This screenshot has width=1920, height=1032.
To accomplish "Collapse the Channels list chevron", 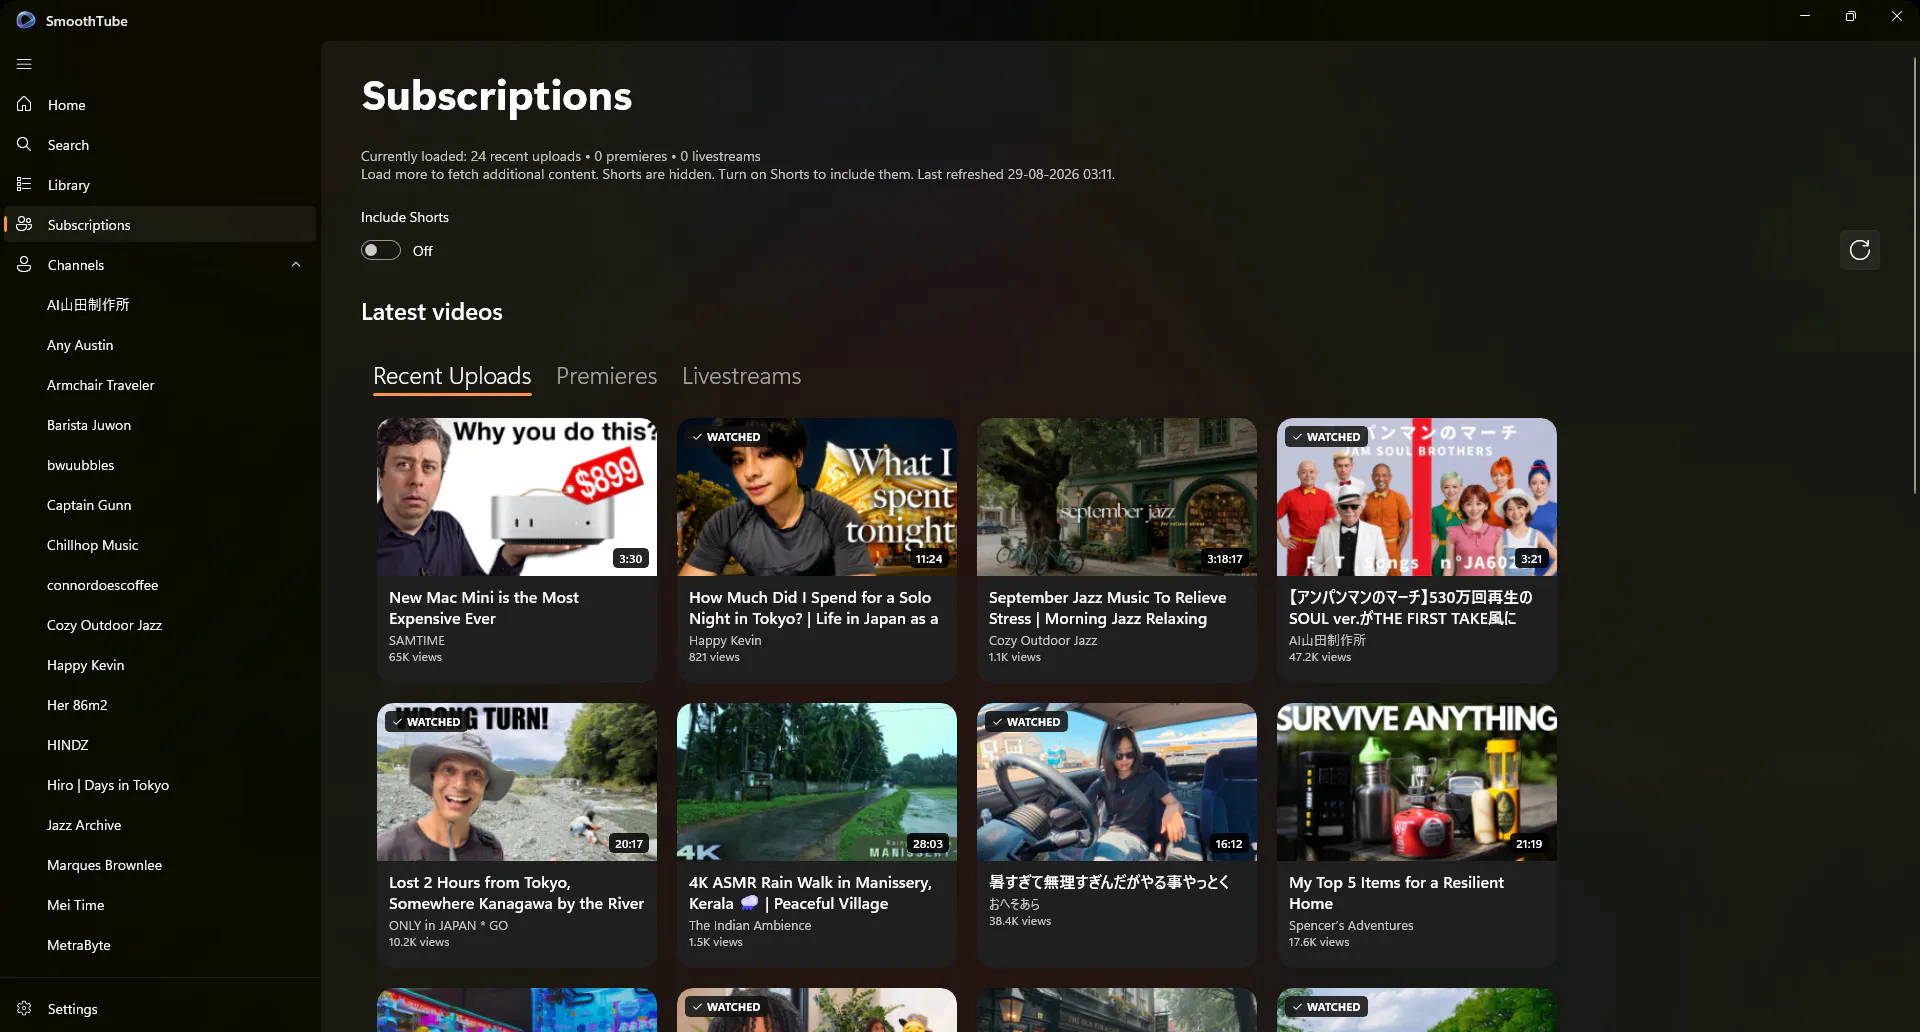I will [x=296, y=264].
